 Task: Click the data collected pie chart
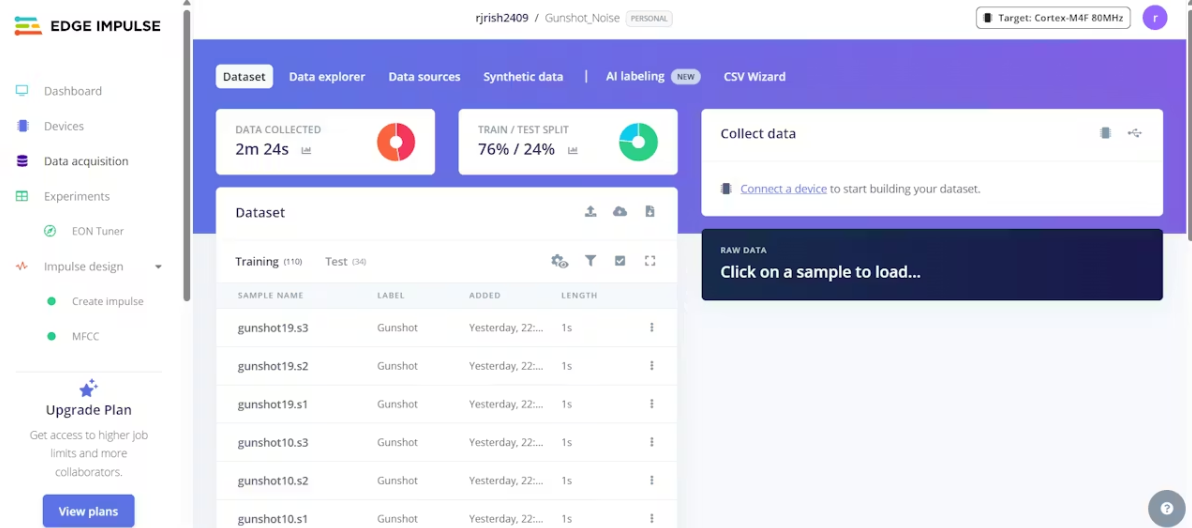click(x=396, y=142)
